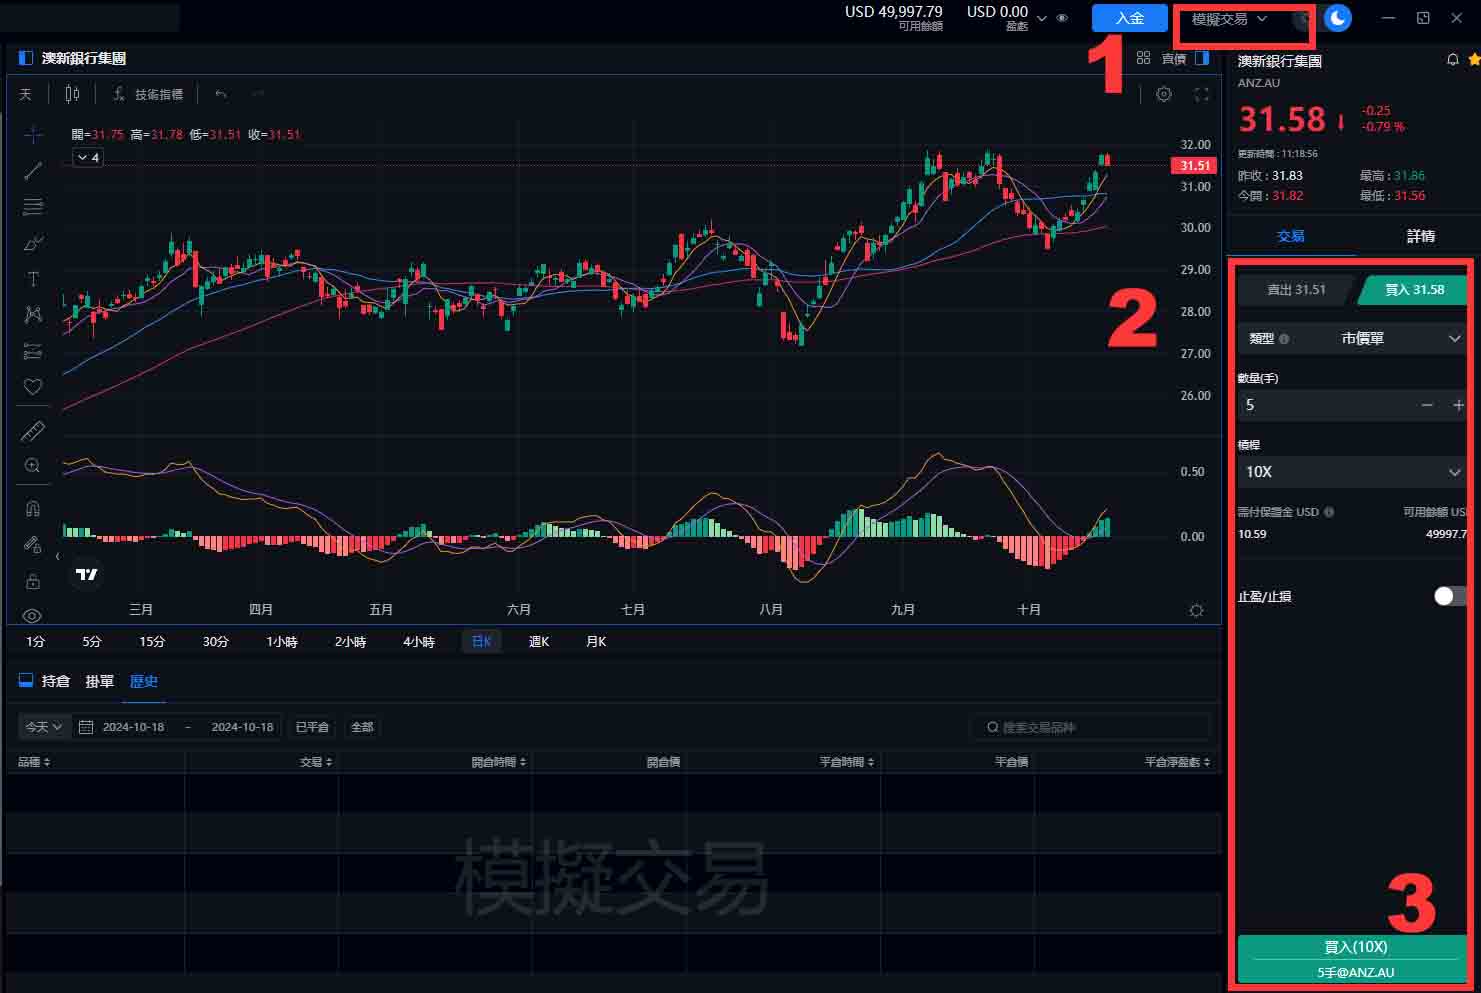Filter history by 全部

pos(362,727)
